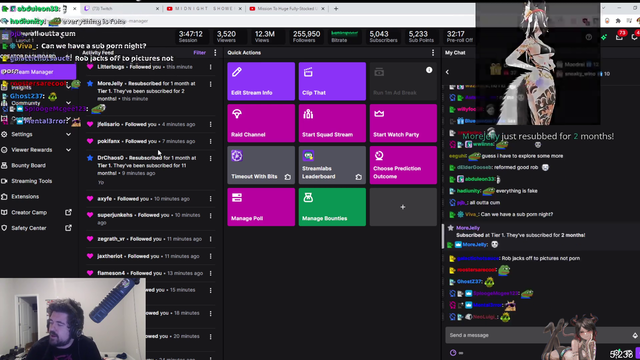
Task: Open options for flameson4 followed entry
Action: coord(211,273)
